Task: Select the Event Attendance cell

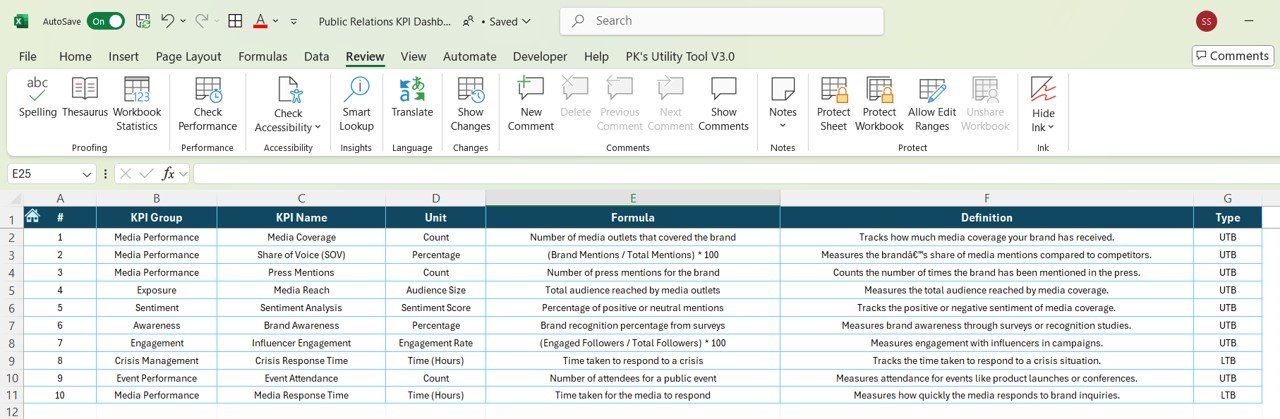Action: pos(301,379)
